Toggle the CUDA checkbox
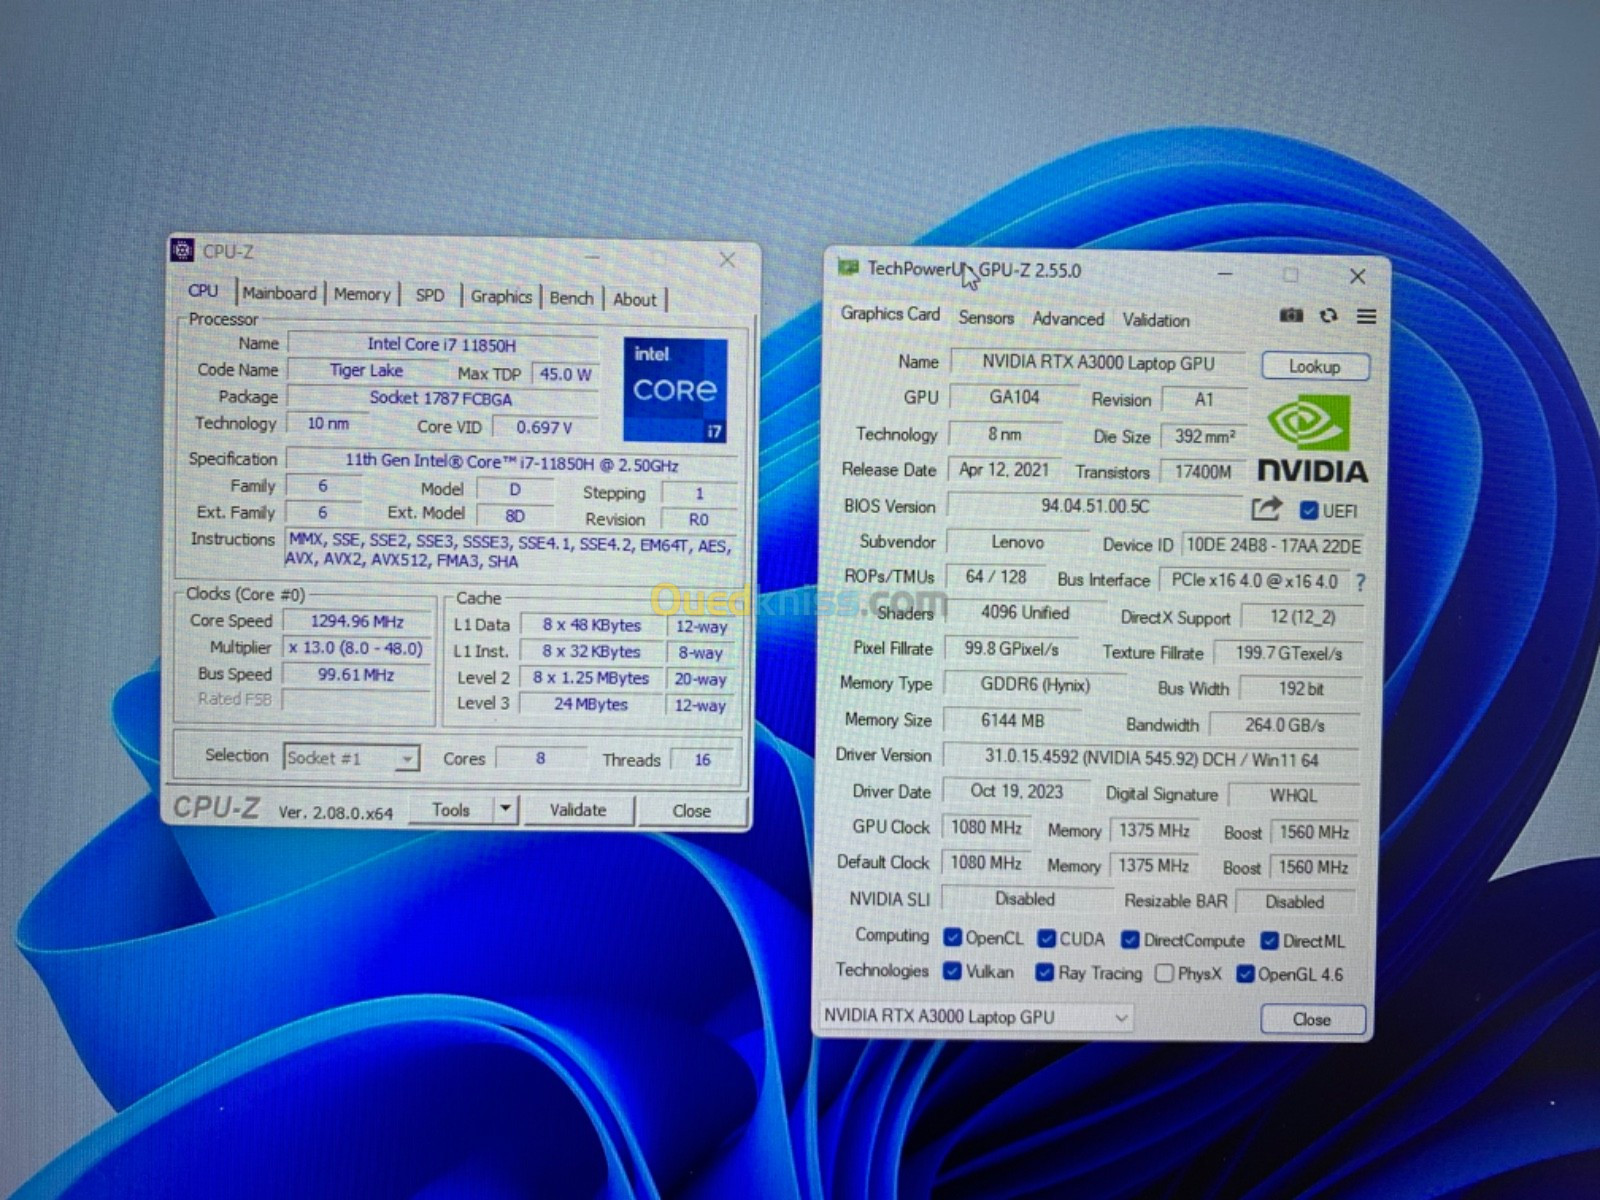The width and height of the screenshot is (1600, 1200). 1047,939
